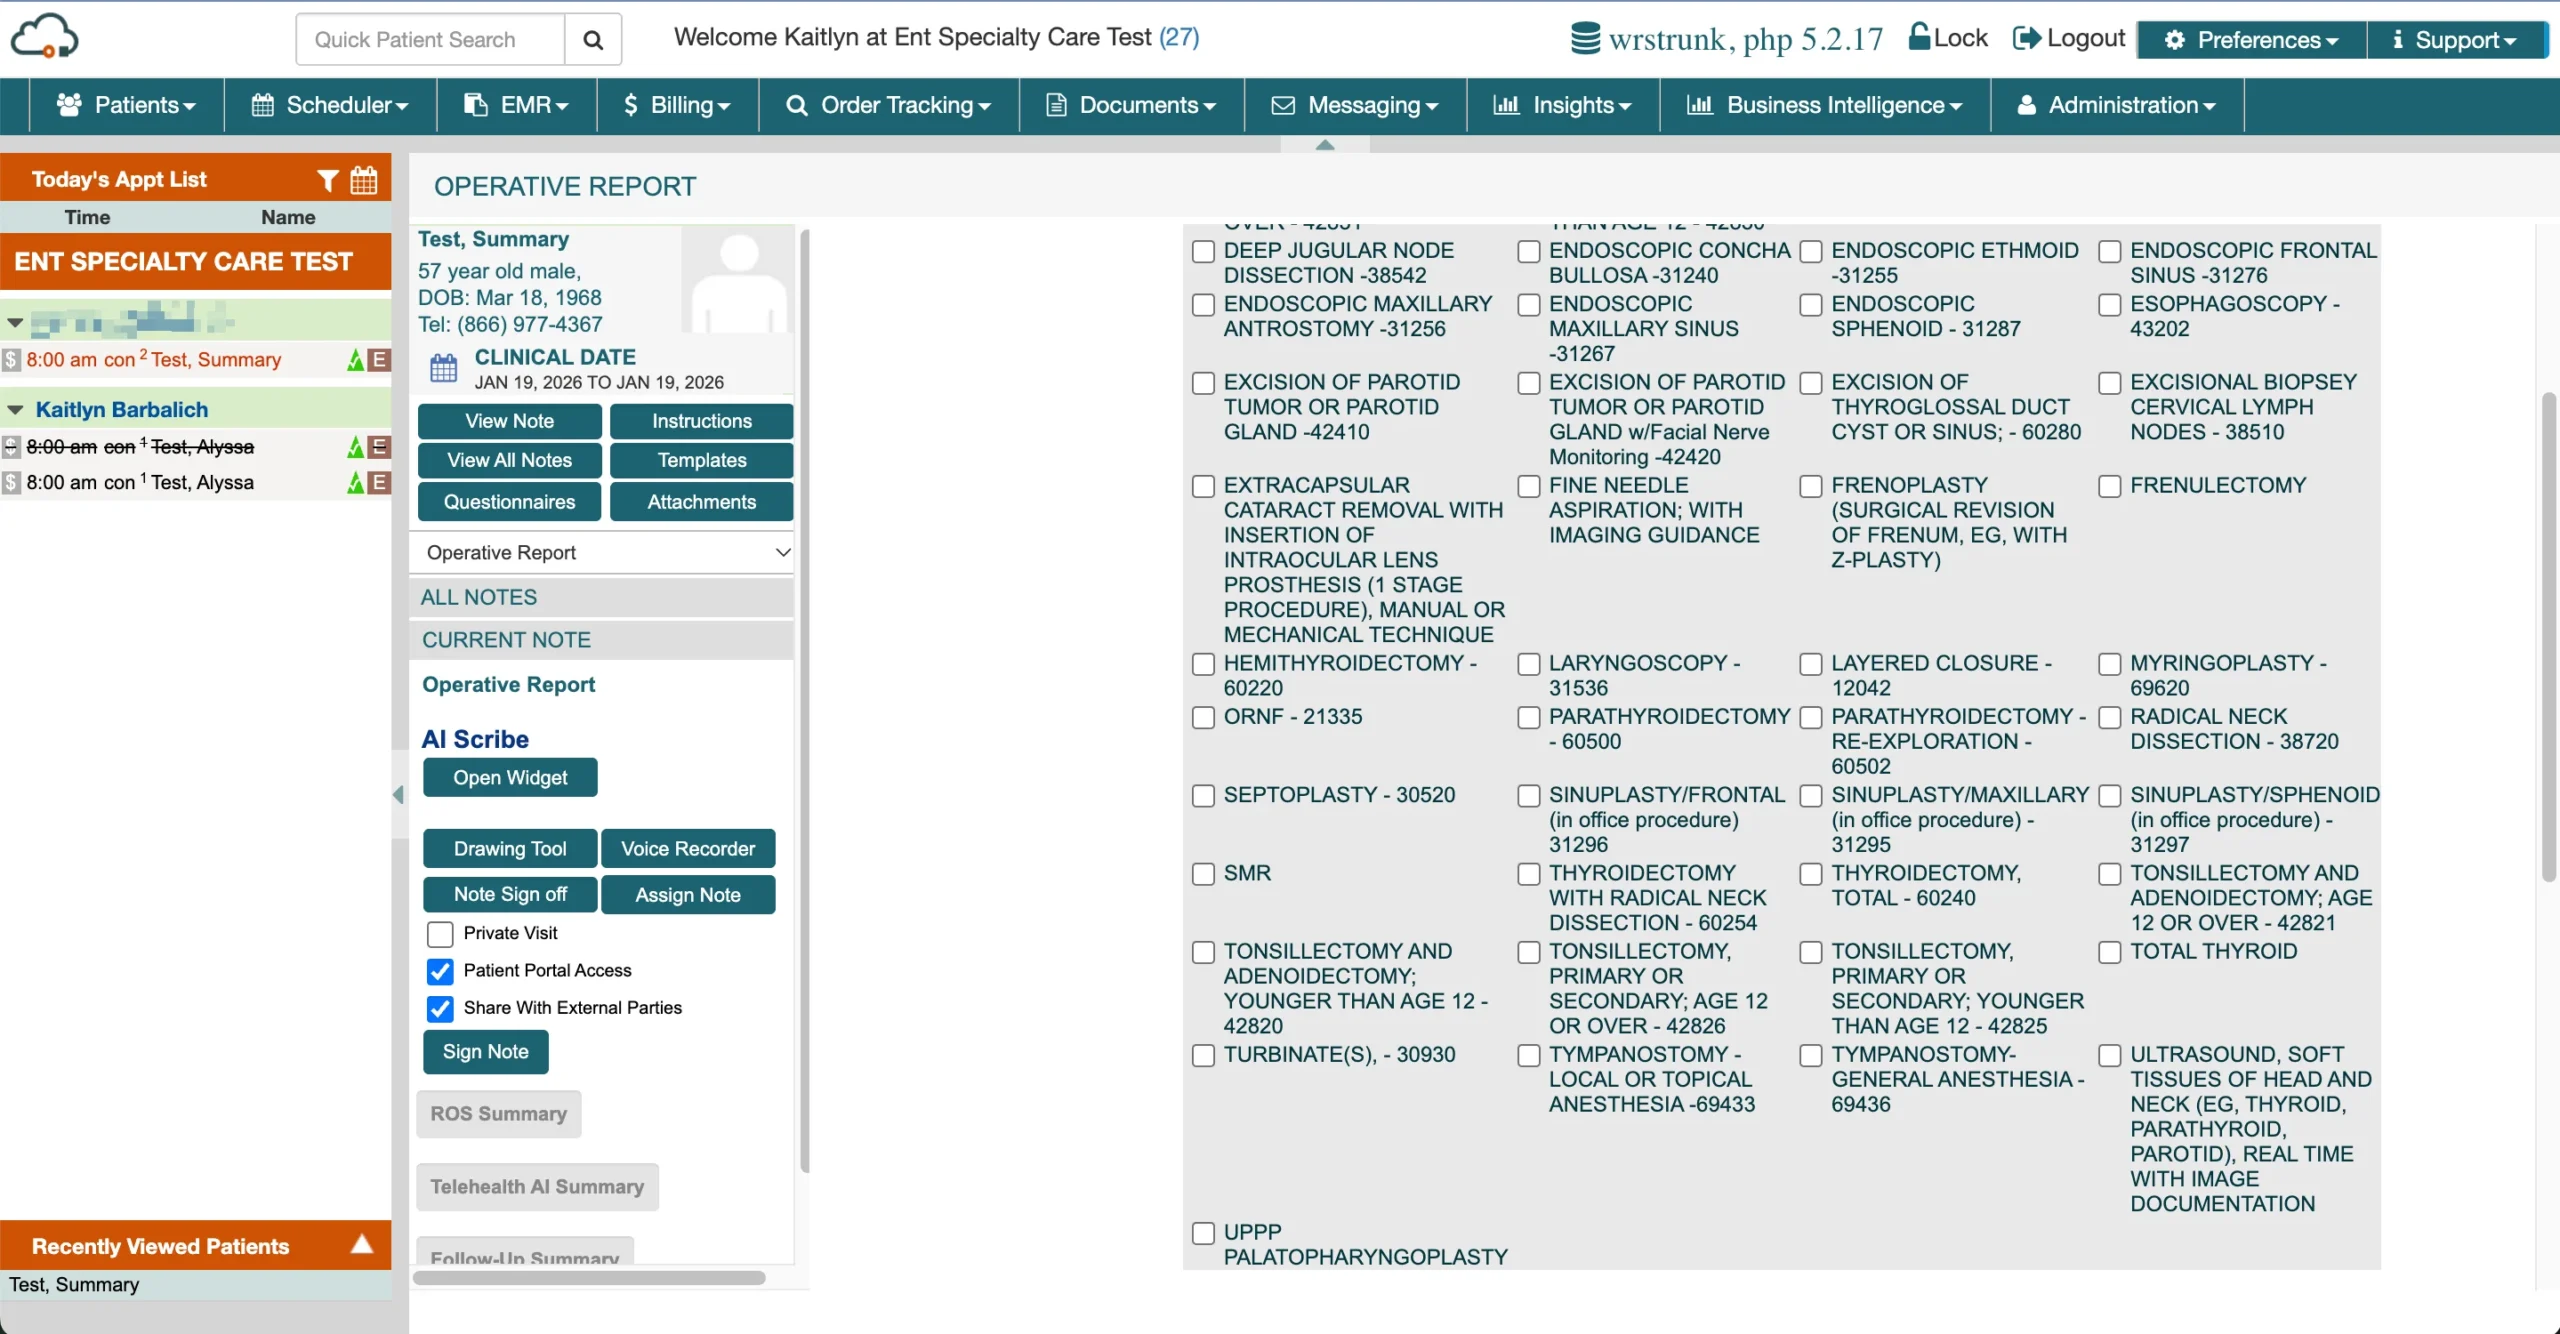Check the SEPTOPLASTY - 30520 procedure checkbox
This screenshot has width=2560, height=1334.
point(1202,796)
